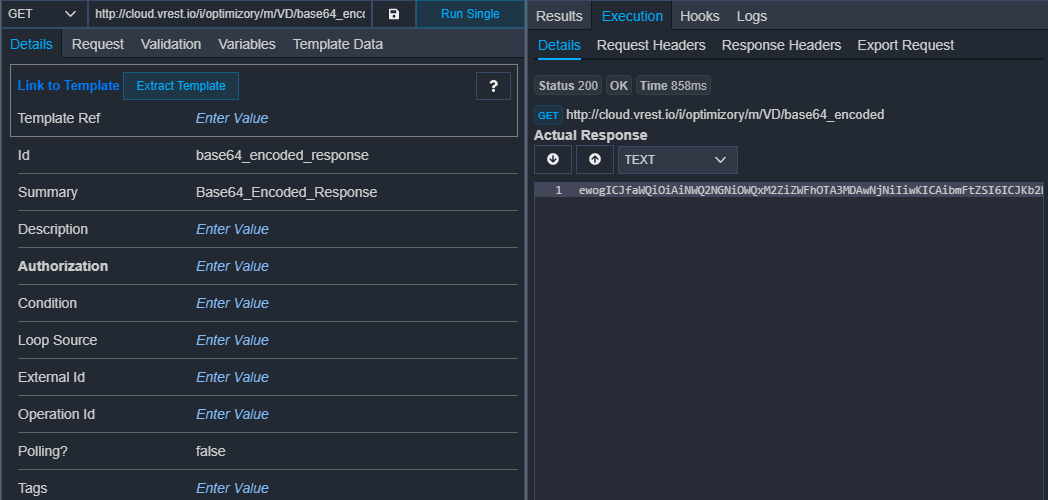Click the Extract Template button
This screenshot has height=500, width=1048.
pyautogui.click(x=181, y=86)
